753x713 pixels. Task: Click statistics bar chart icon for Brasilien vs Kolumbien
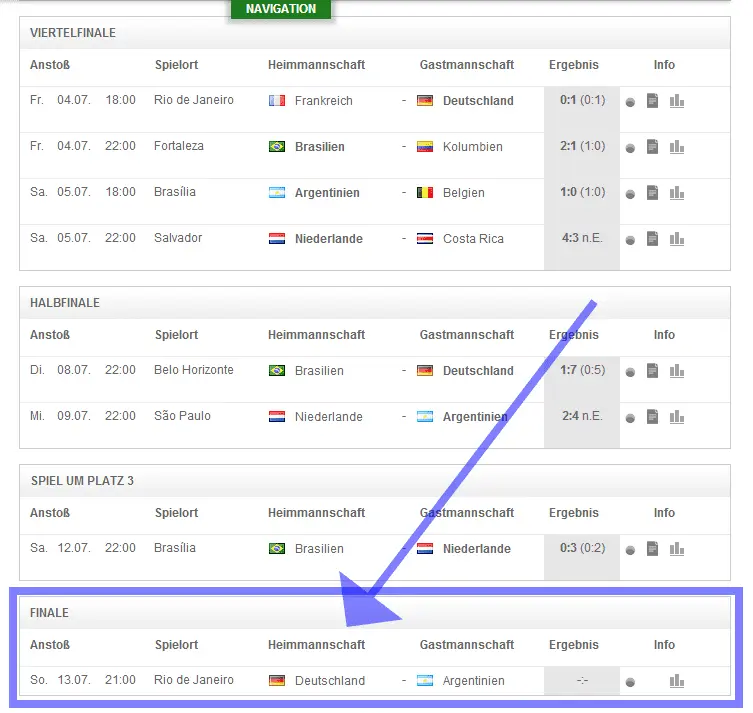[x=677, y=147]
